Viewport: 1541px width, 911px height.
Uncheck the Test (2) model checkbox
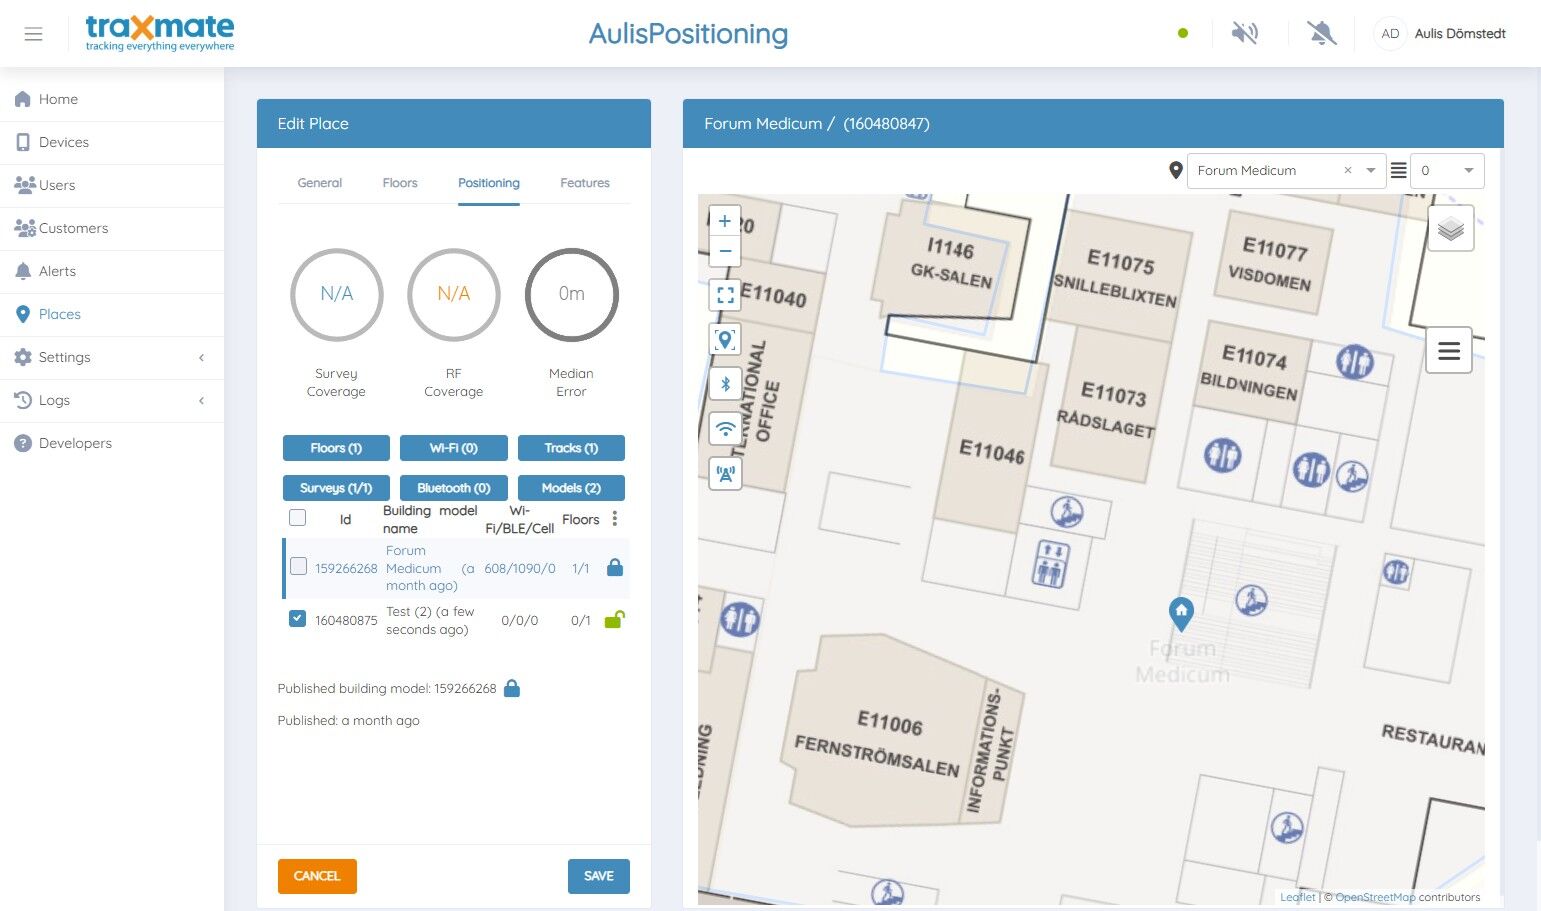point(297,618)
